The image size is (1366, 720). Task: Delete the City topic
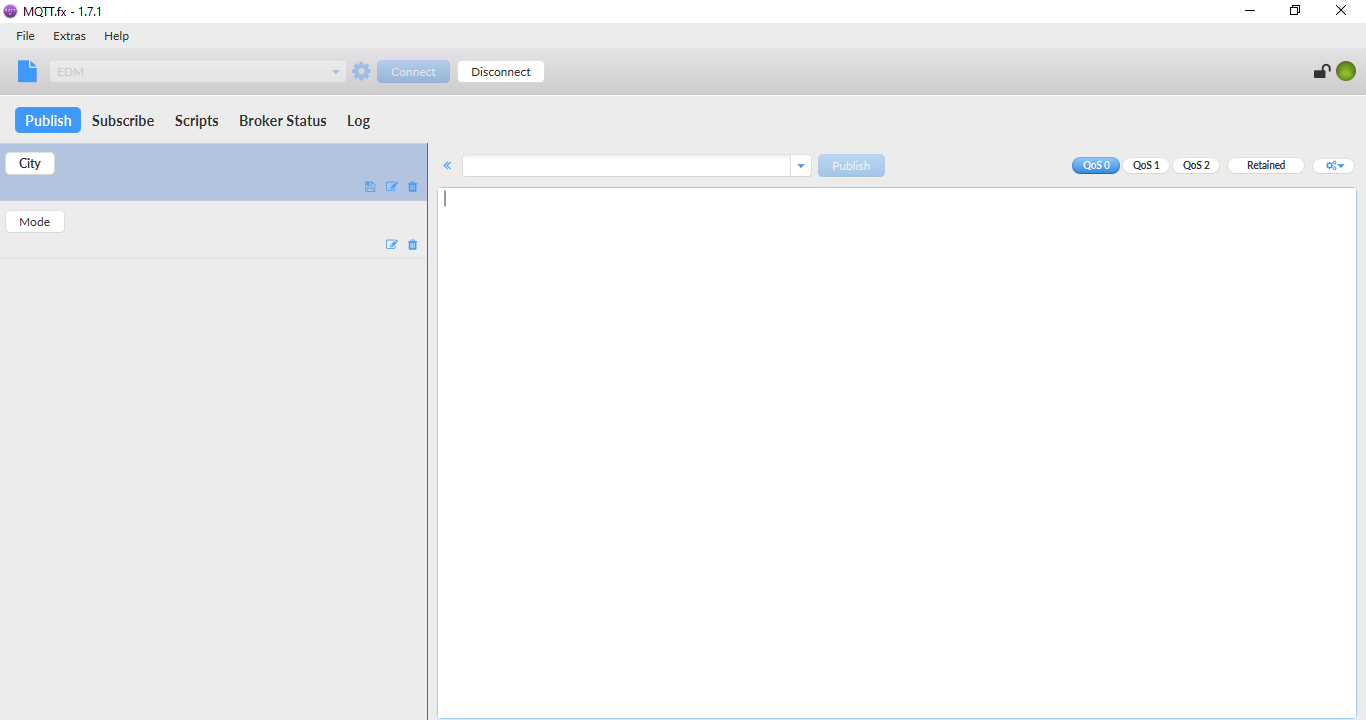tap(412, 186)
